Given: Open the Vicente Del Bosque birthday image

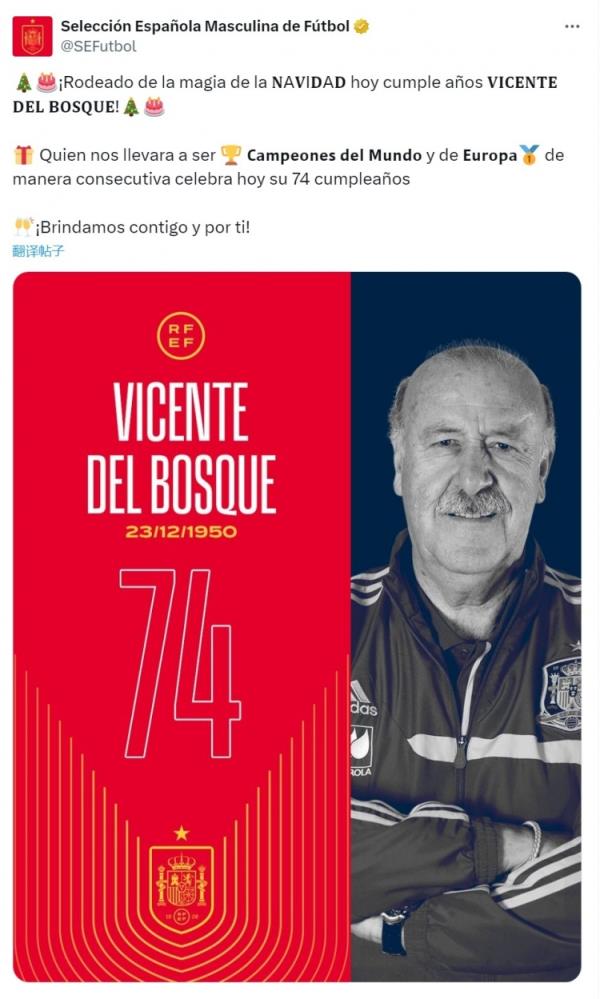Looking at the screenshot, I should pos(297,626).
